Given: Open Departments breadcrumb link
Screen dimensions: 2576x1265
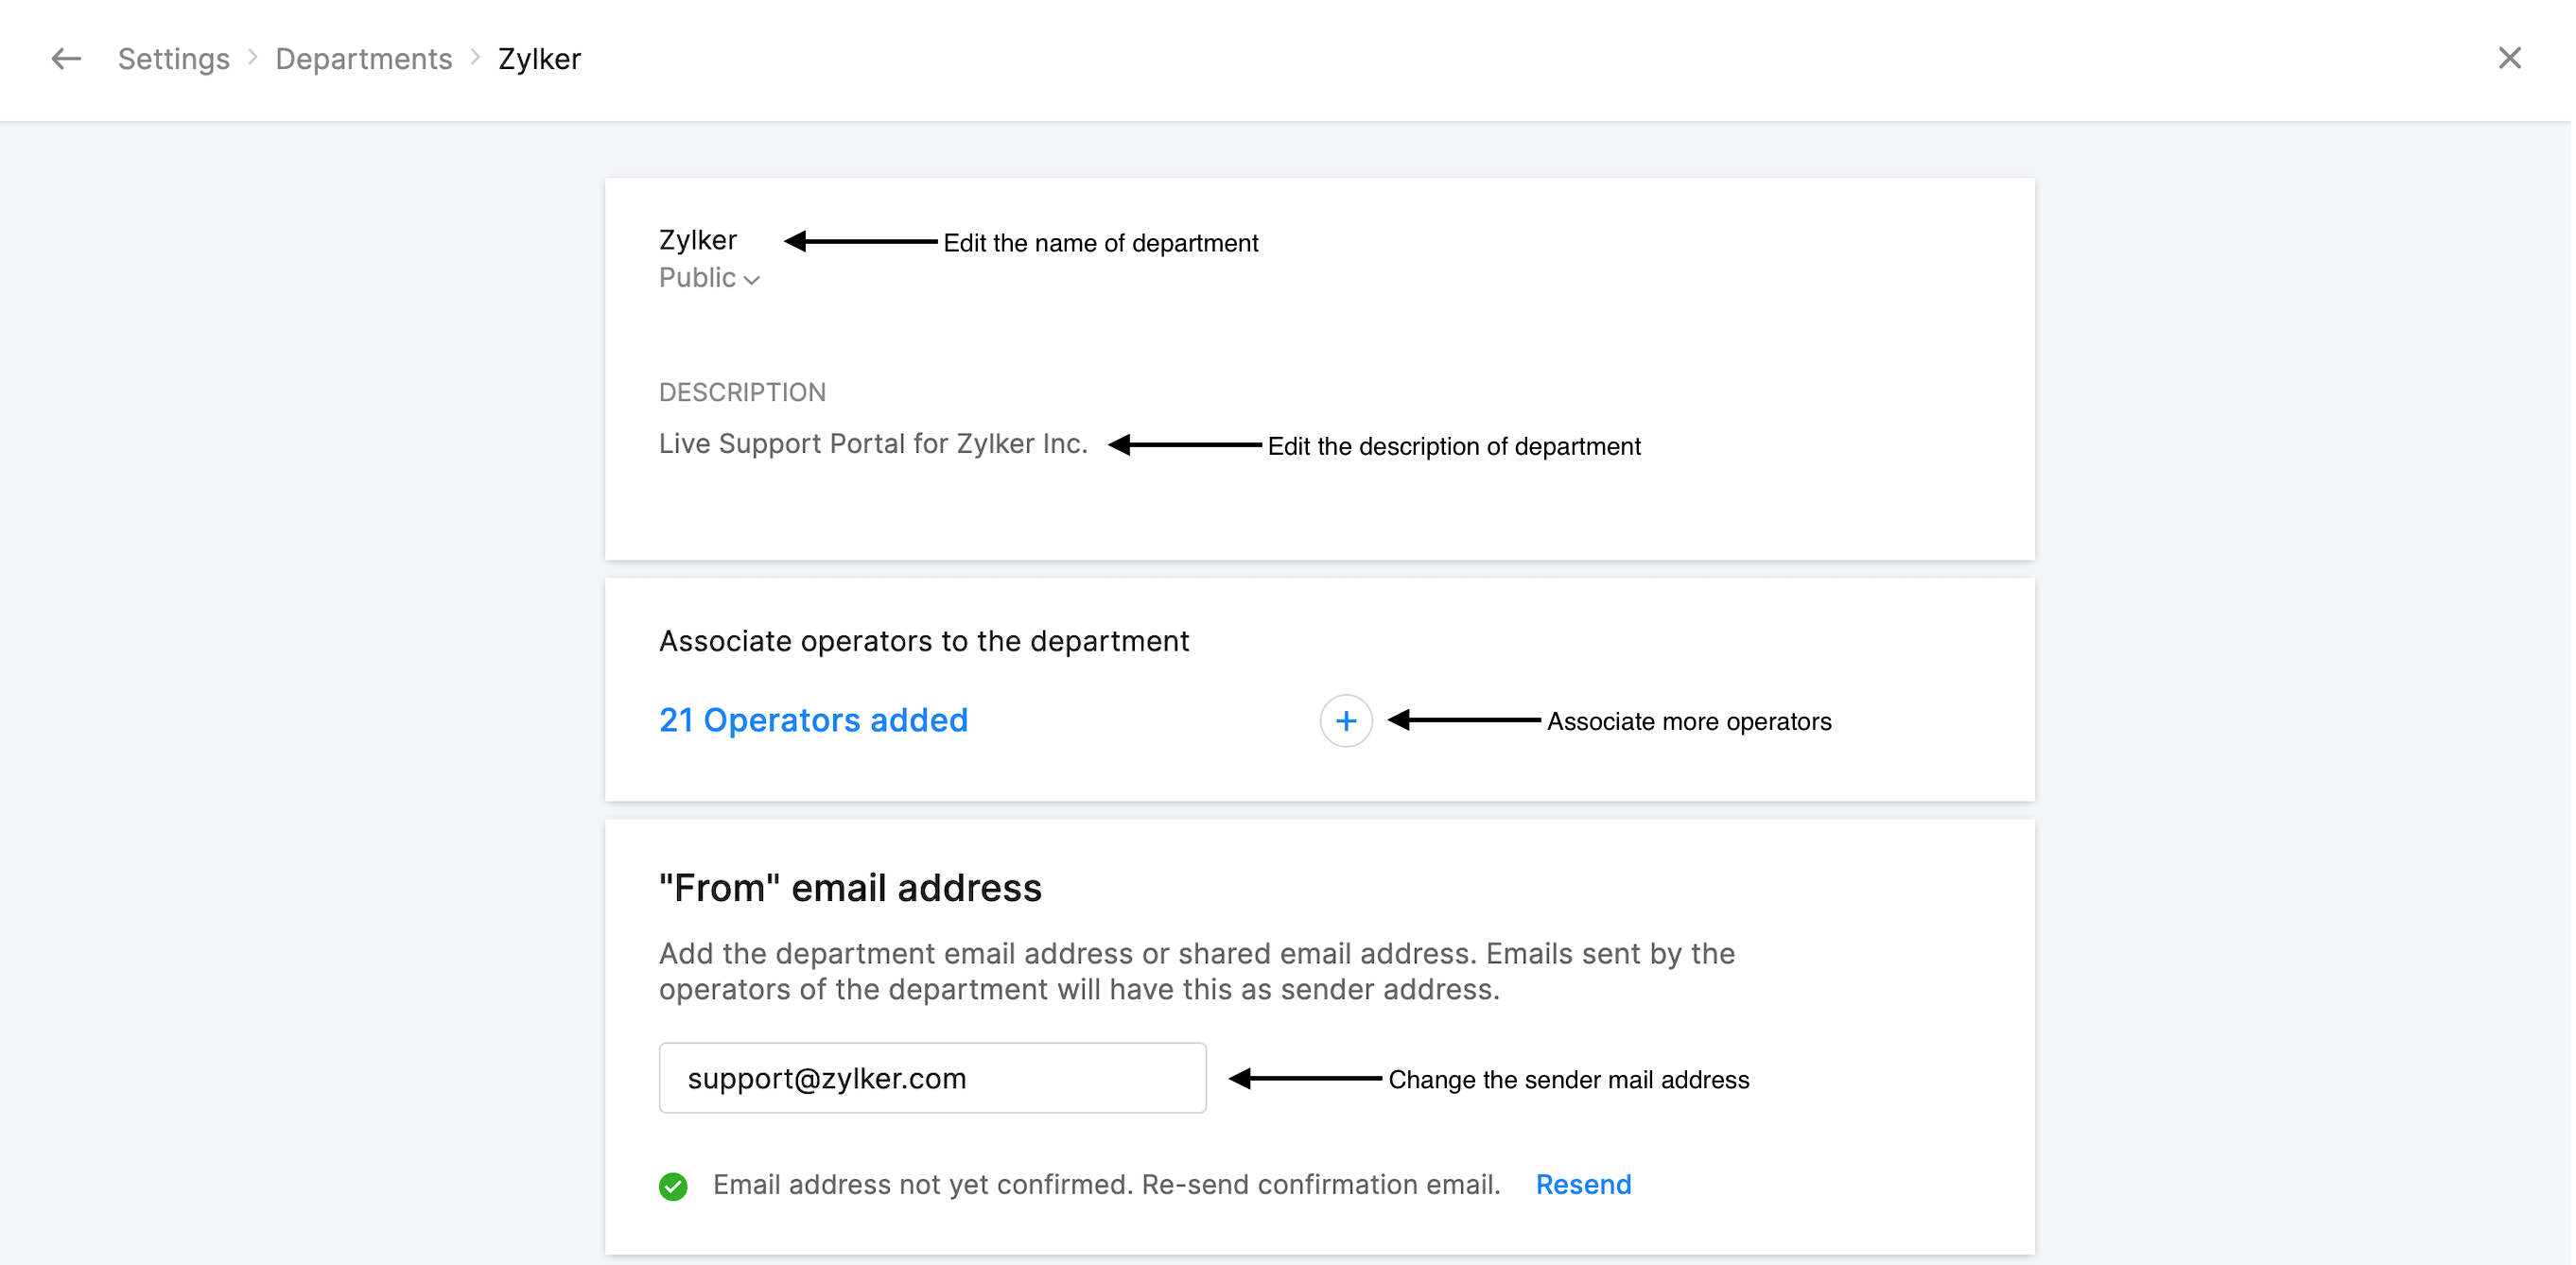Looking at the screenshot, I should pyautogui.click(x=363, y=59).
